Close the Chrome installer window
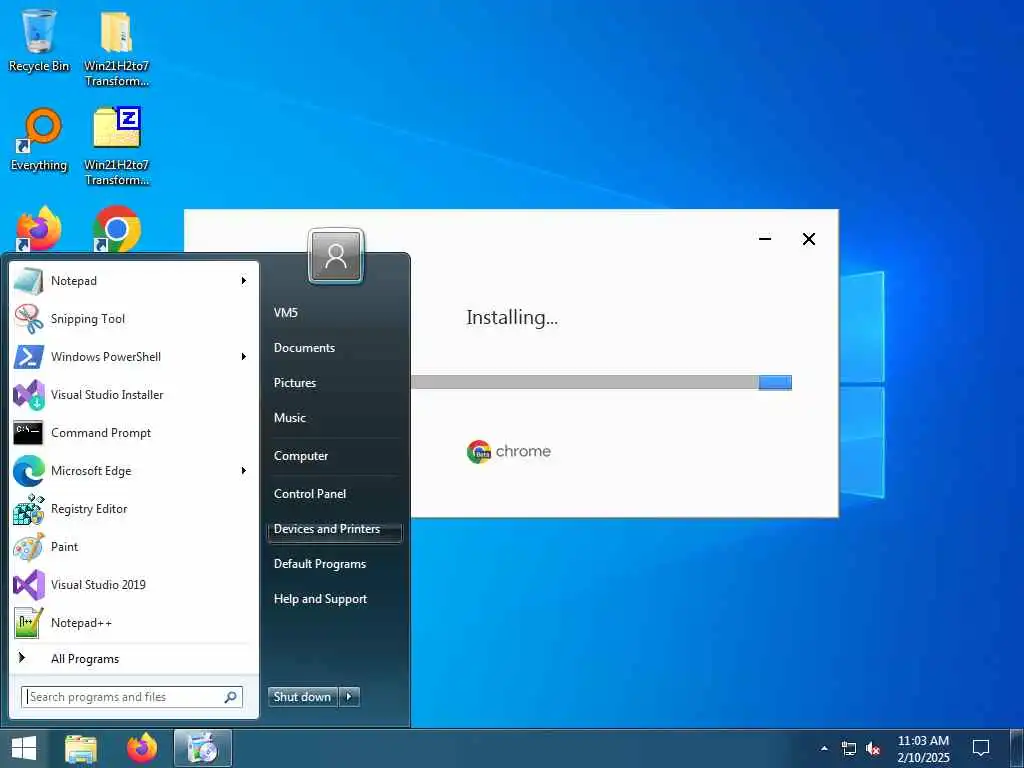The width and height of the screenshot is (1024, 768). tap(808, 239)
